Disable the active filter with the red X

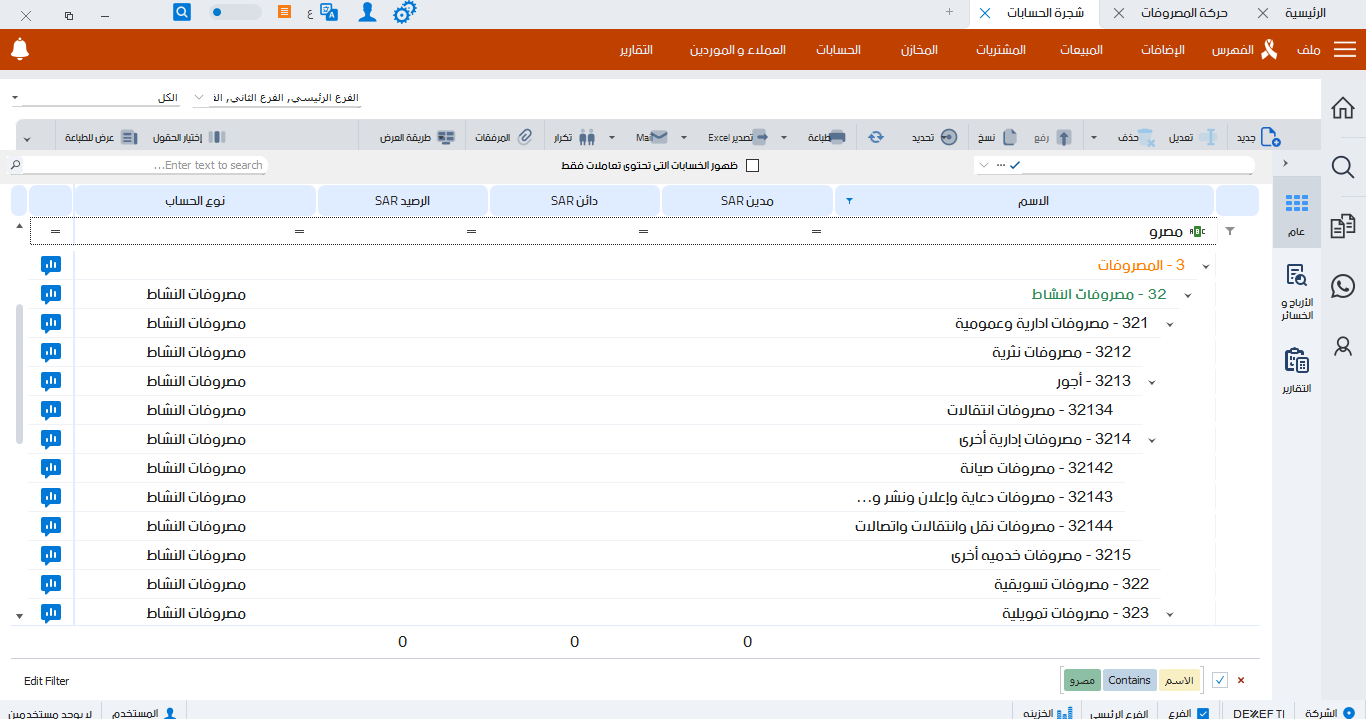[x=1240, y=679]
